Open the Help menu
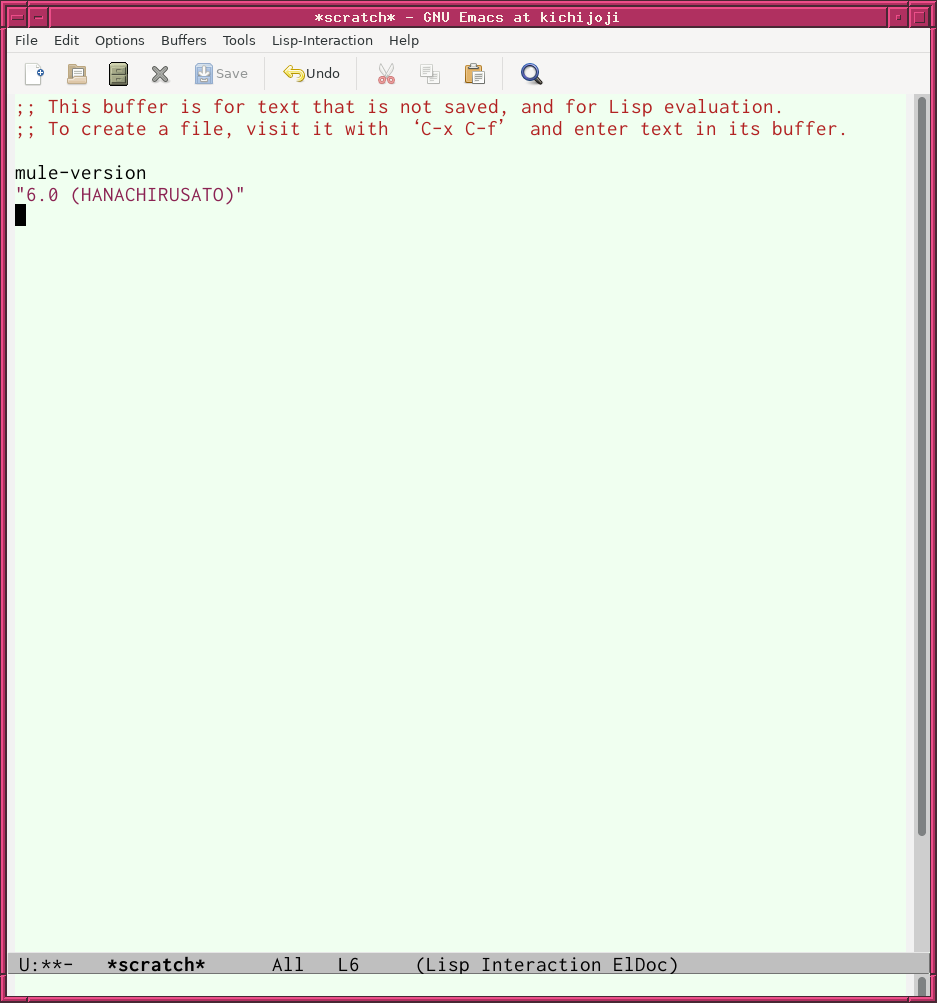This screenshot has height=1003, width=937. click(x=404, y=41)
